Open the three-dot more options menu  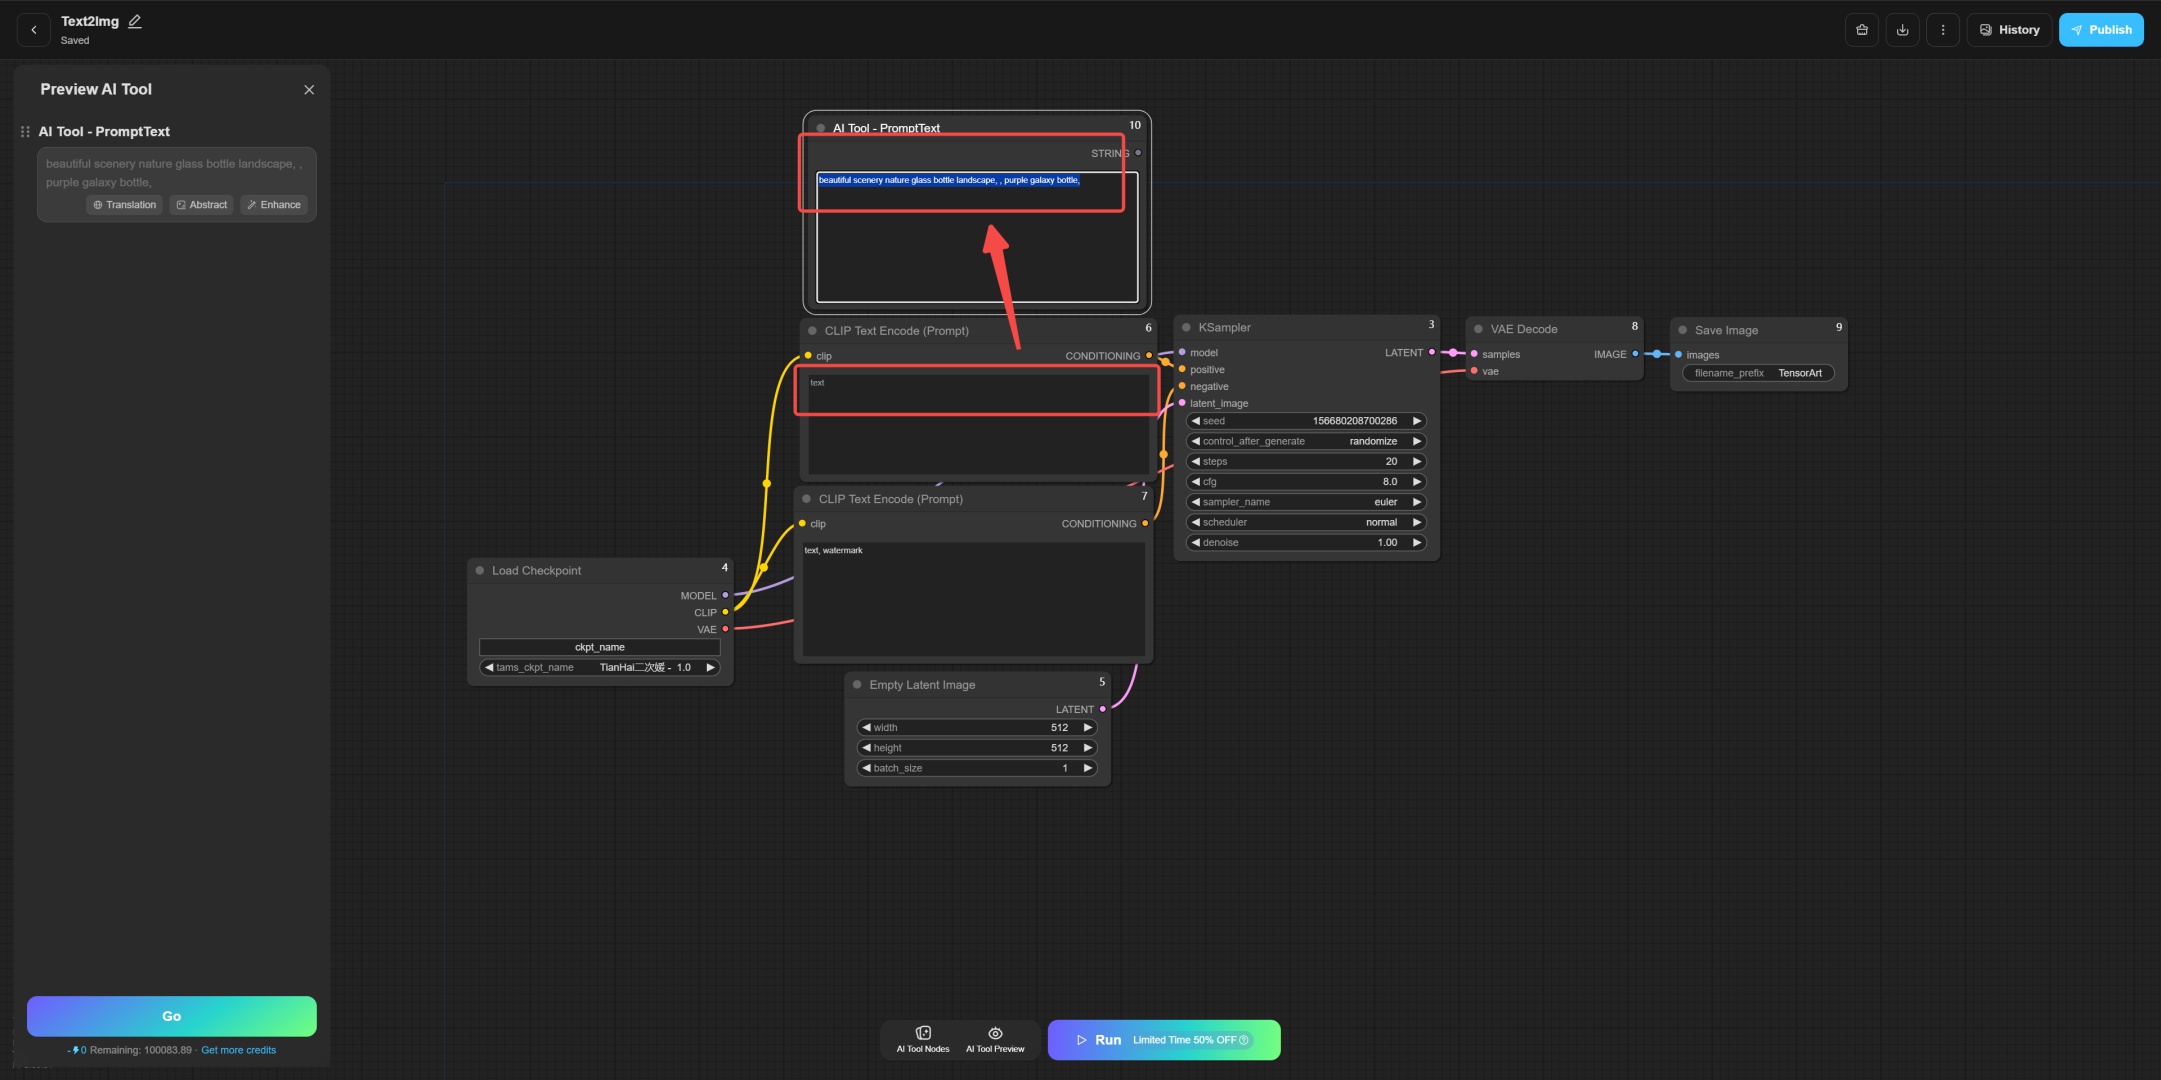pyautogui.click(x=1942, y=29)
